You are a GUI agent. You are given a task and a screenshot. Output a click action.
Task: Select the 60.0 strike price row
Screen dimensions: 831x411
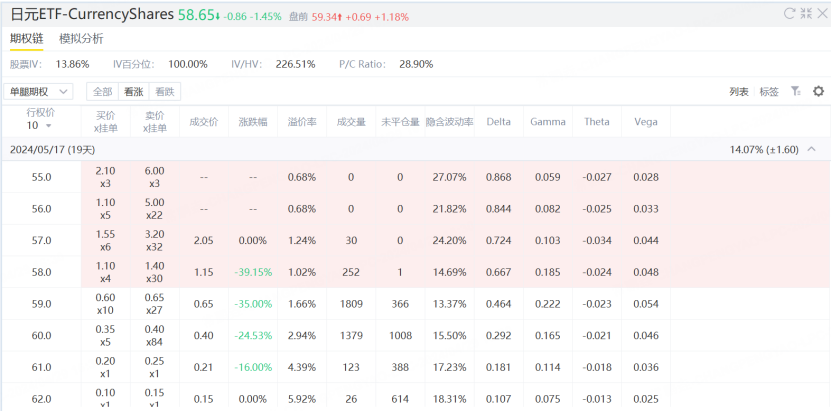tap(416, 336)
